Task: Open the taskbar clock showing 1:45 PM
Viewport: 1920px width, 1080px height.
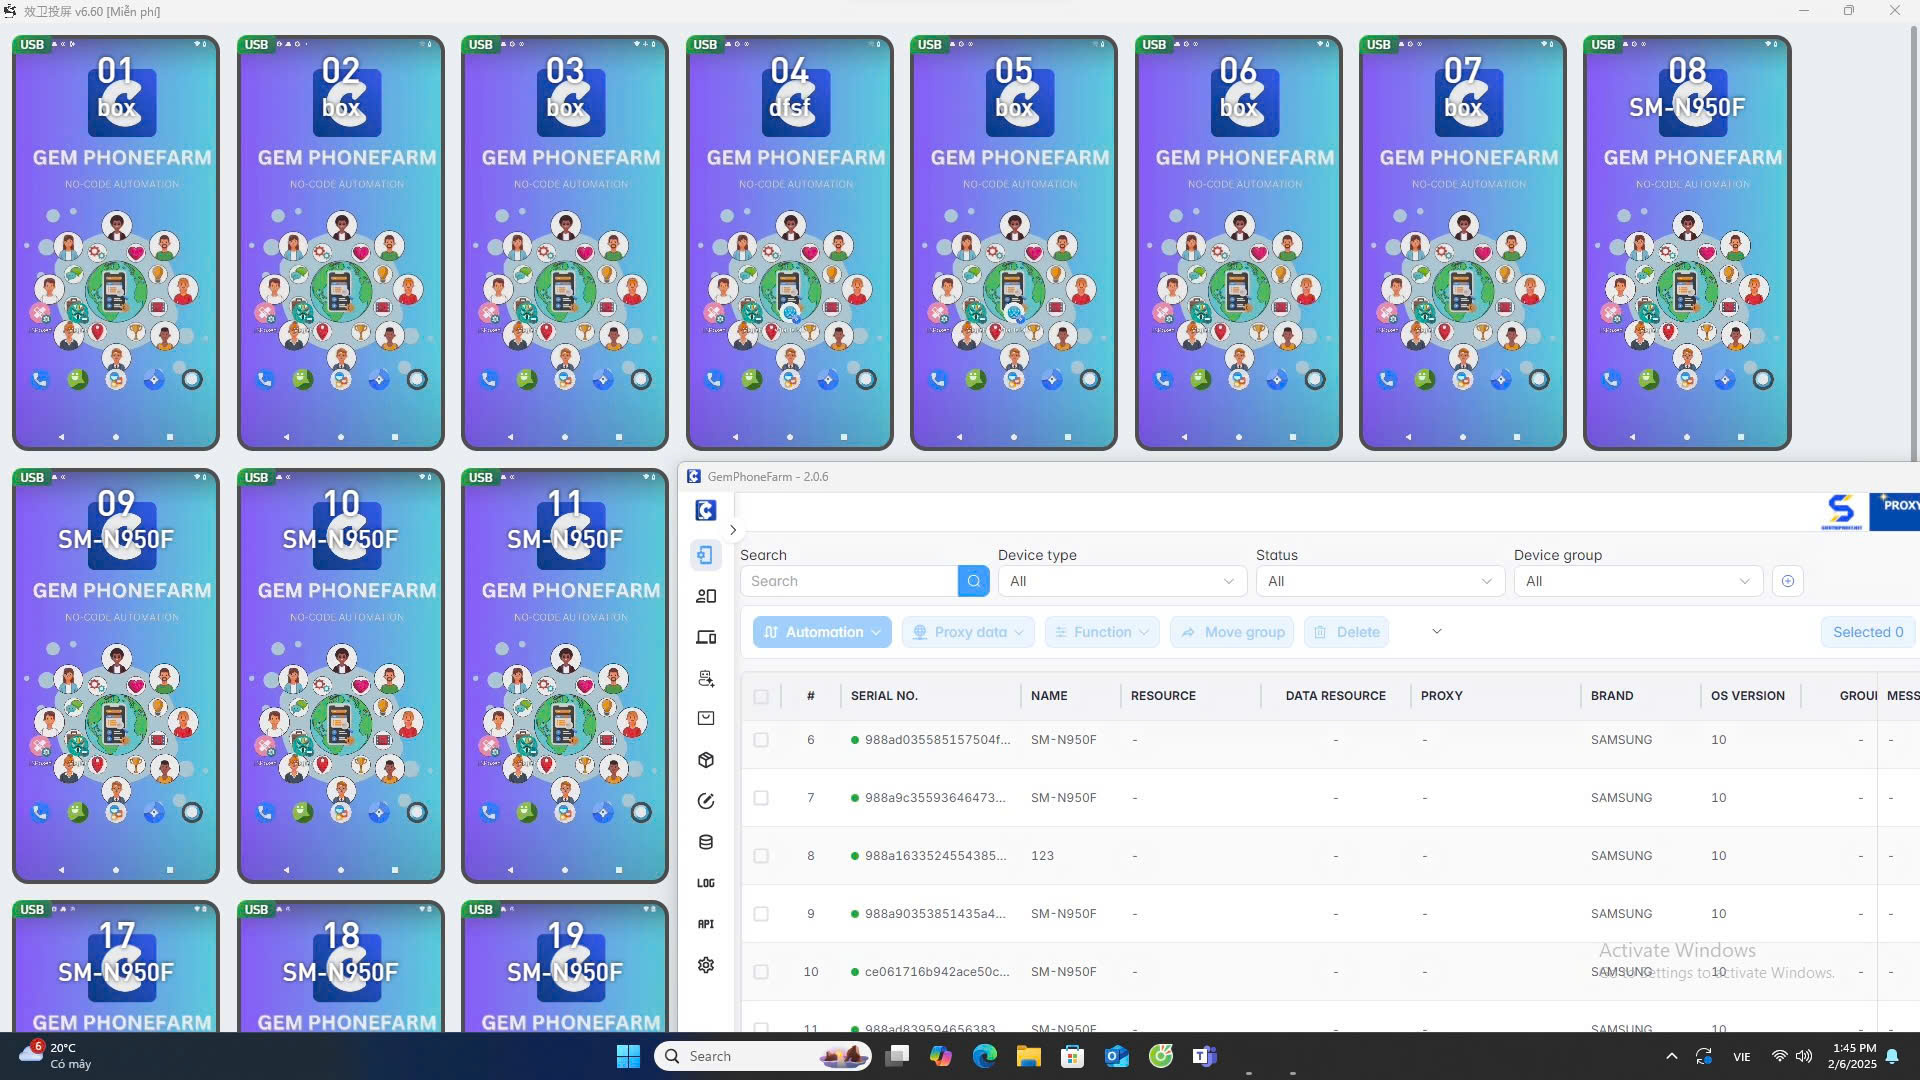Action: pos(1853,1056)
